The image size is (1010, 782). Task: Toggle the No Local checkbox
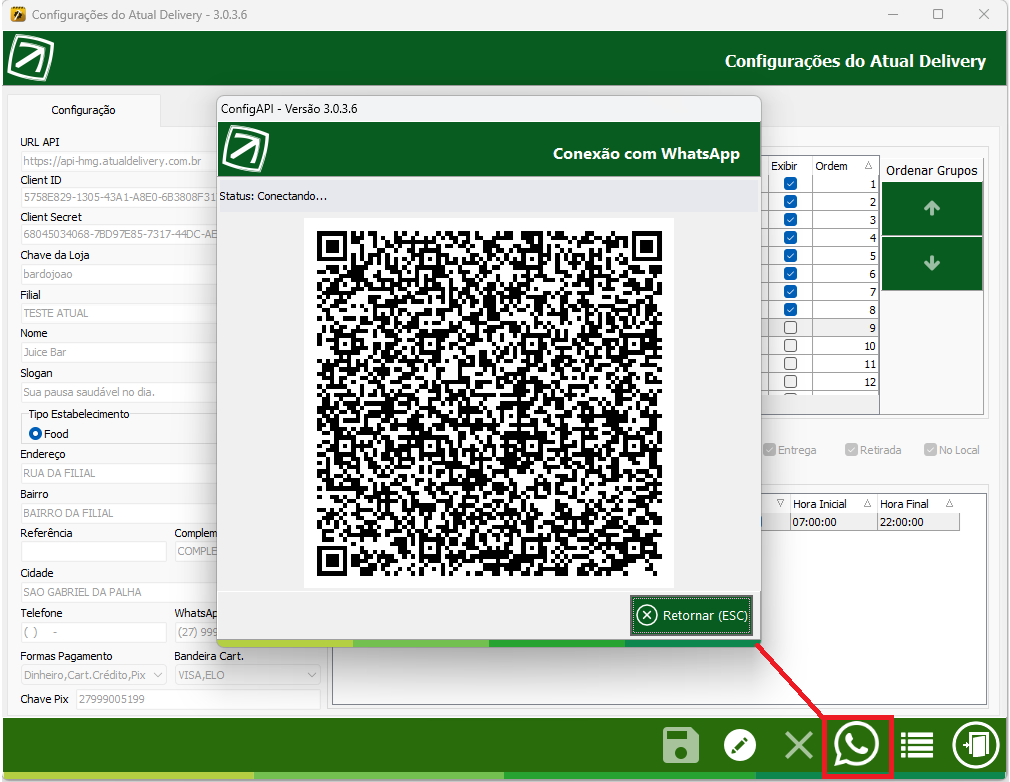(x=929, y=450)
